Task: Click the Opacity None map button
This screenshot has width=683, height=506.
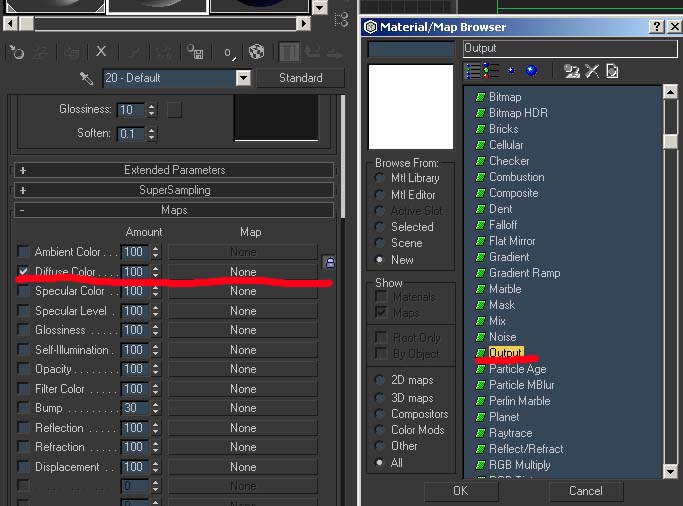Action: (243, 369)
